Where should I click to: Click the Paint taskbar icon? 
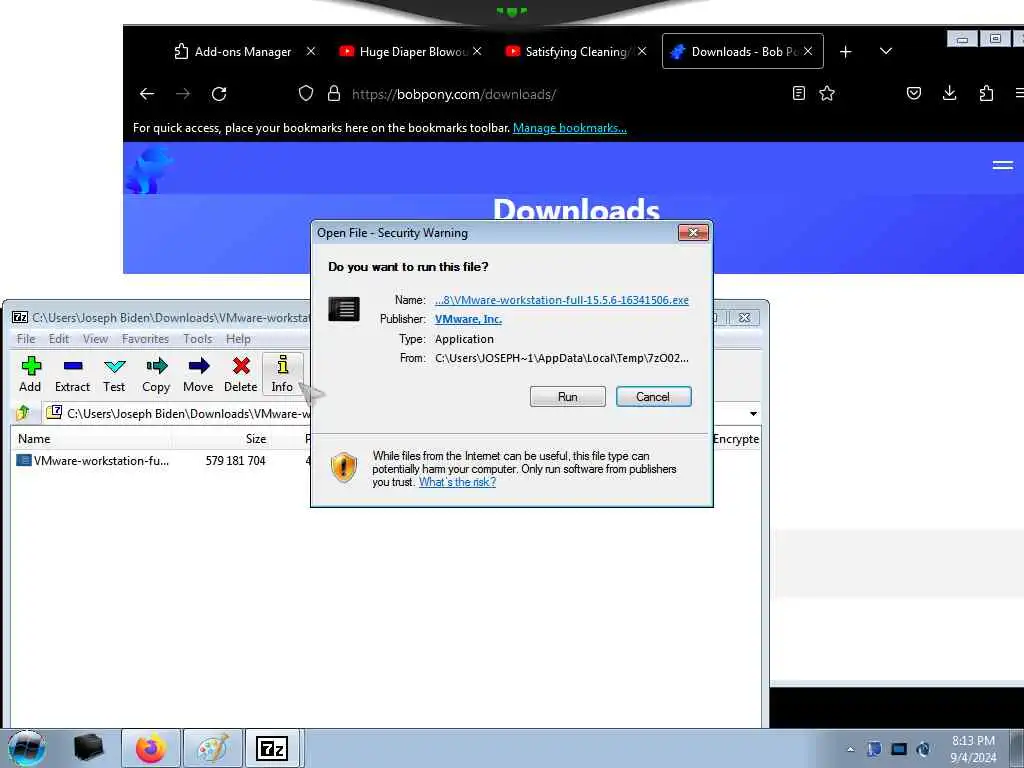click(213, 748)
